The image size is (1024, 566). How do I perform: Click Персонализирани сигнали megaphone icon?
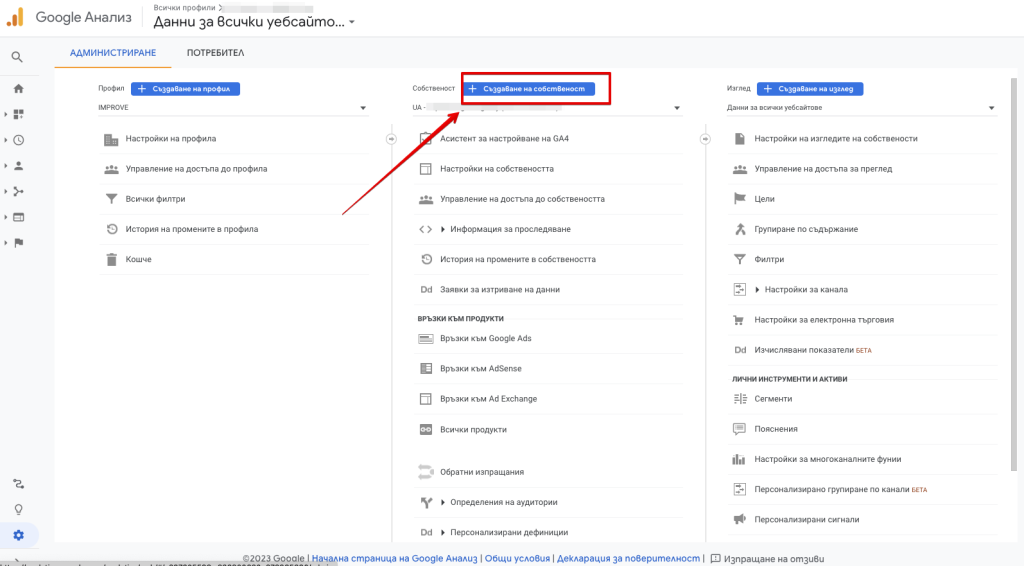pyautogui.click(x=739, y=520)
